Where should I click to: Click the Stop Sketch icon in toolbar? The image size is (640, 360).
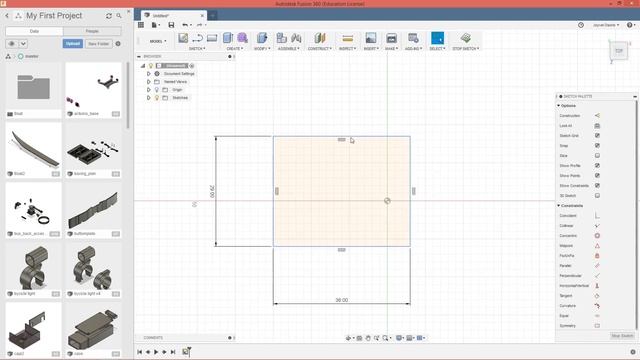click(466, 38)
